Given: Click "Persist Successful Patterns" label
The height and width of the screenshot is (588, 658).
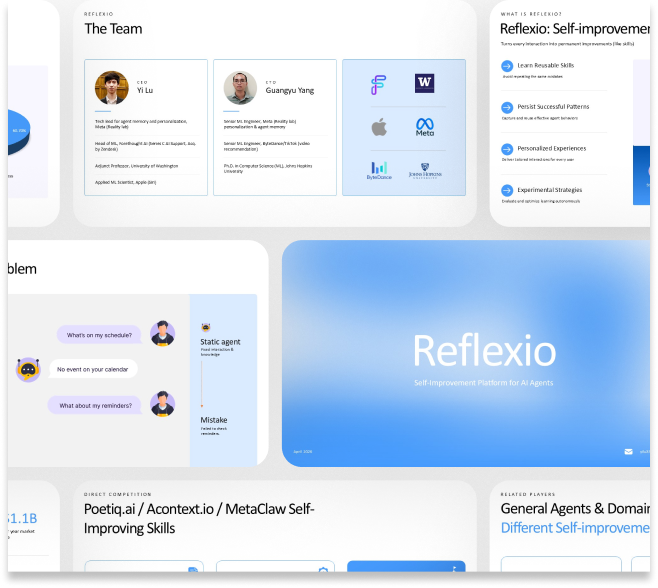Looking at the screenshot, I should [x=553, y=107].
